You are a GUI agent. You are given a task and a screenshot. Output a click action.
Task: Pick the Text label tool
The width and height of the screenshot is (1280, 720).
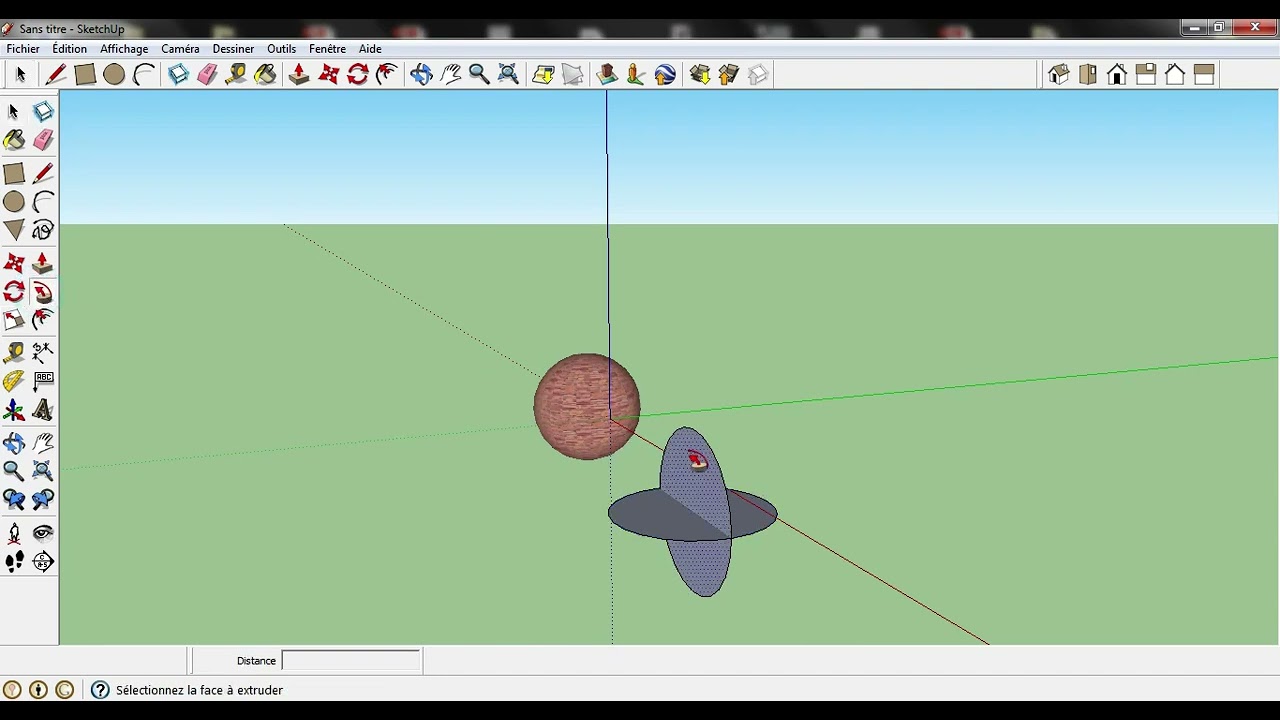click(43, 380)
